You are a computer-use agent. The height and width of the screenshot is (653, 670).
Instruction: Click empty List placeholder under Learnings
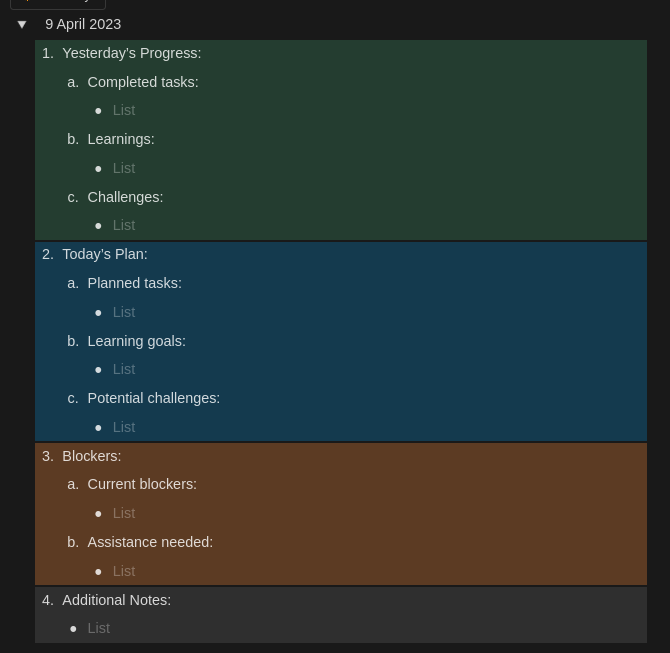[x=124, y=168]
